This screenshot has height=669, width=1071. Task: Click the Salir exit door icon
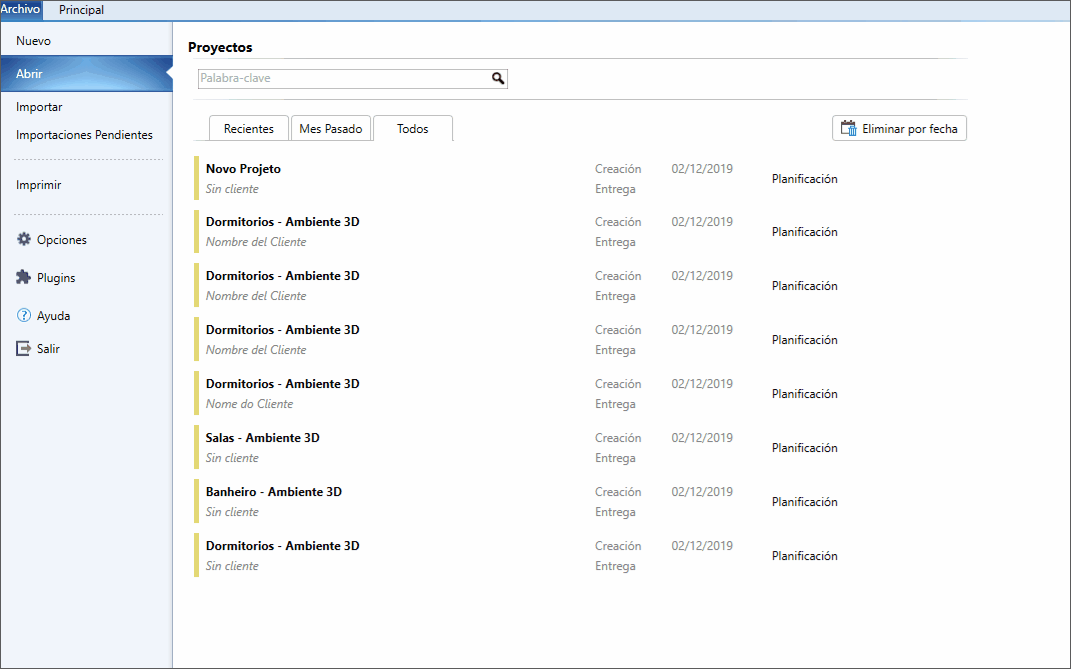point(24,349)
